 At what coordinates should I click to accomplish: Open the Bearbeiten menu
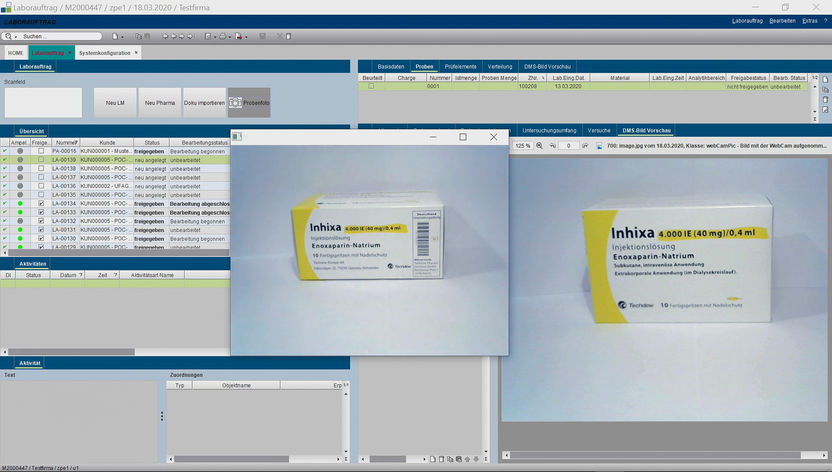coord(782,21)
